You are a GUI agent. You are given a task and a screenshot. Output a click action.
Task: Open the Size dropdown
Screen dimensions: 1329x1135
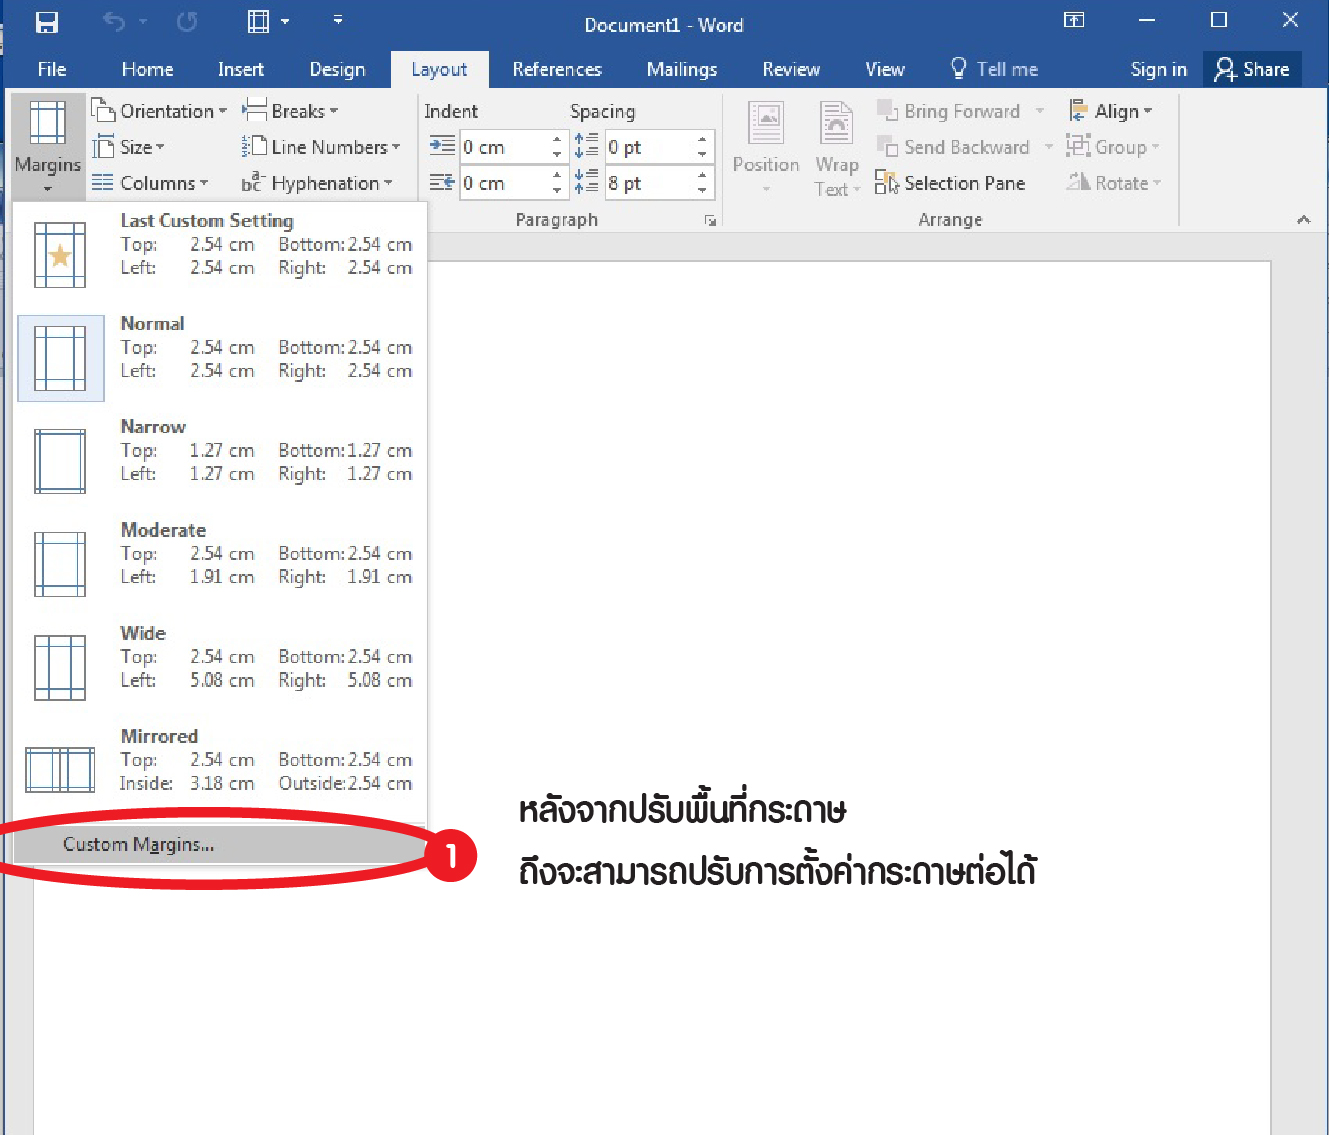point(129,147)
